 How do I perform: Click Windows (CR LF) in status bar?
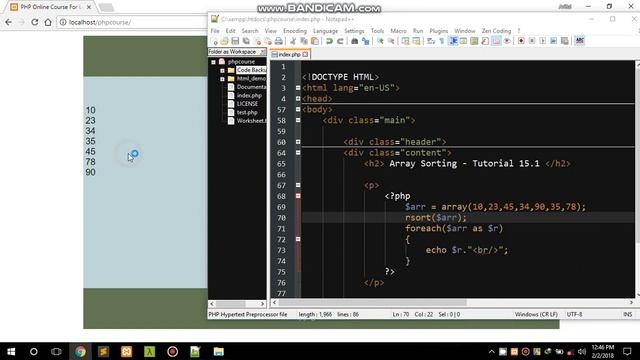tap(536, 314)
